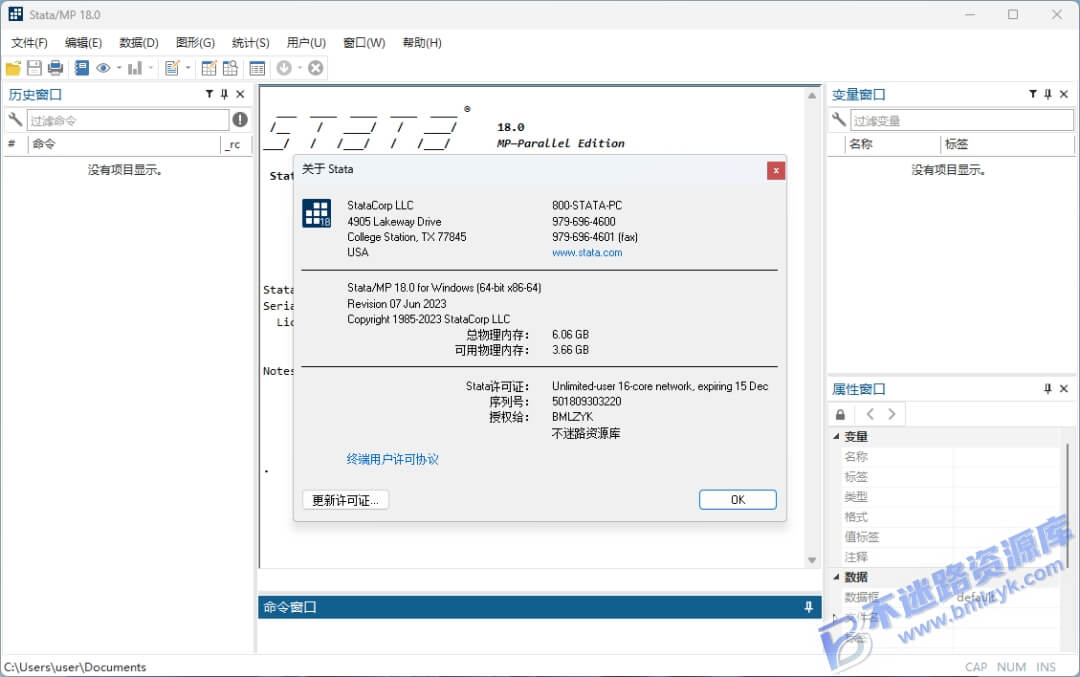The width and height of the screenshot is (1080, 677).
Task: Close the History window panel
Action: (240, 94)
